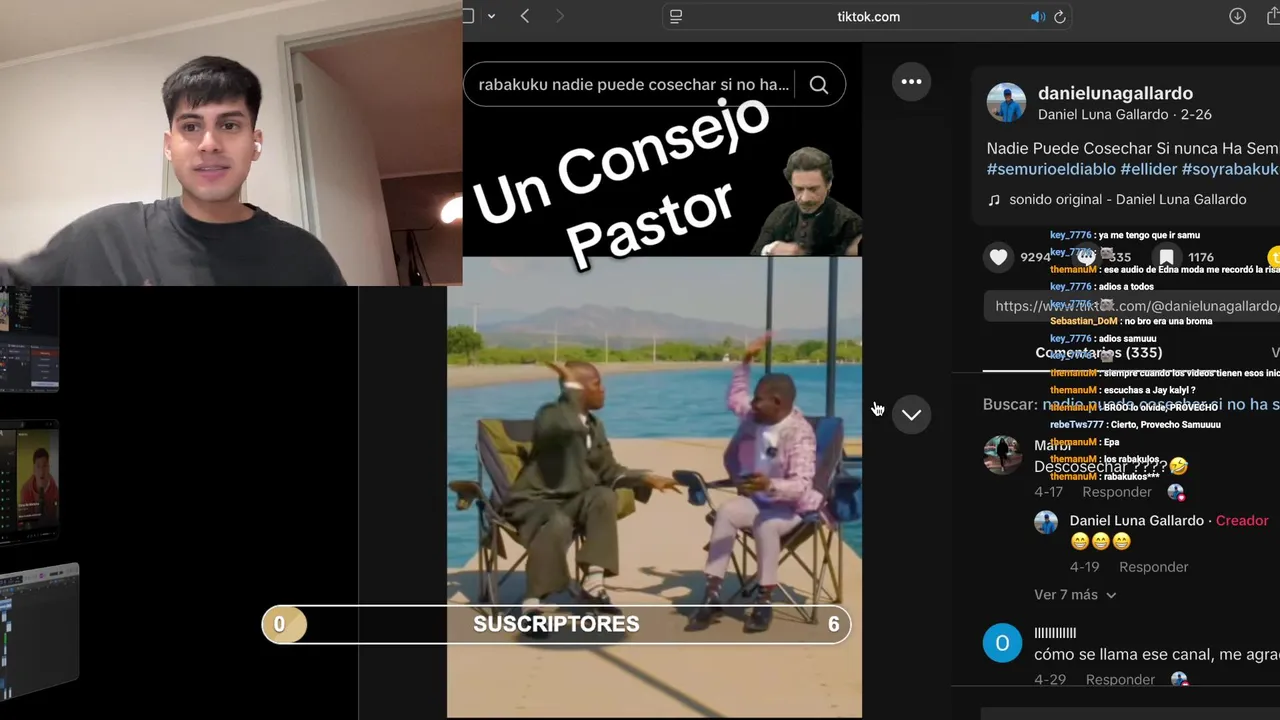1280x720 pixels.
Task: Click Safari back arrow button
Action: [525, 16]
